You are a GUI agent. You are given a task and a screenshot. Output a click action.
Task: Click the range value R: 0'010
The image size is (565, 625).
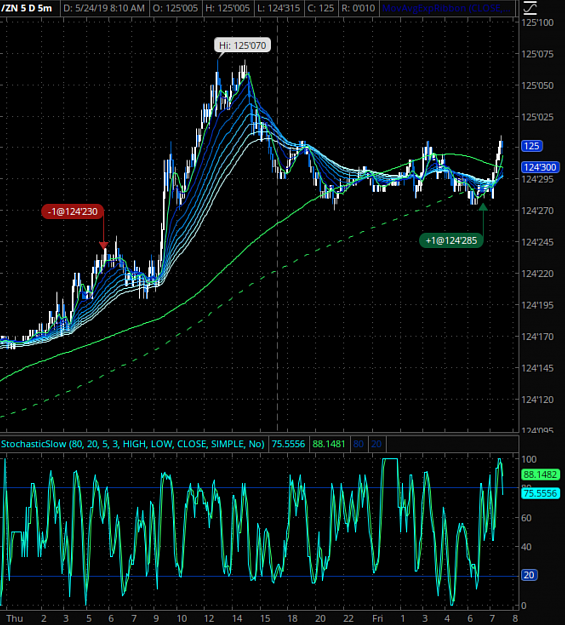point(358,8)
